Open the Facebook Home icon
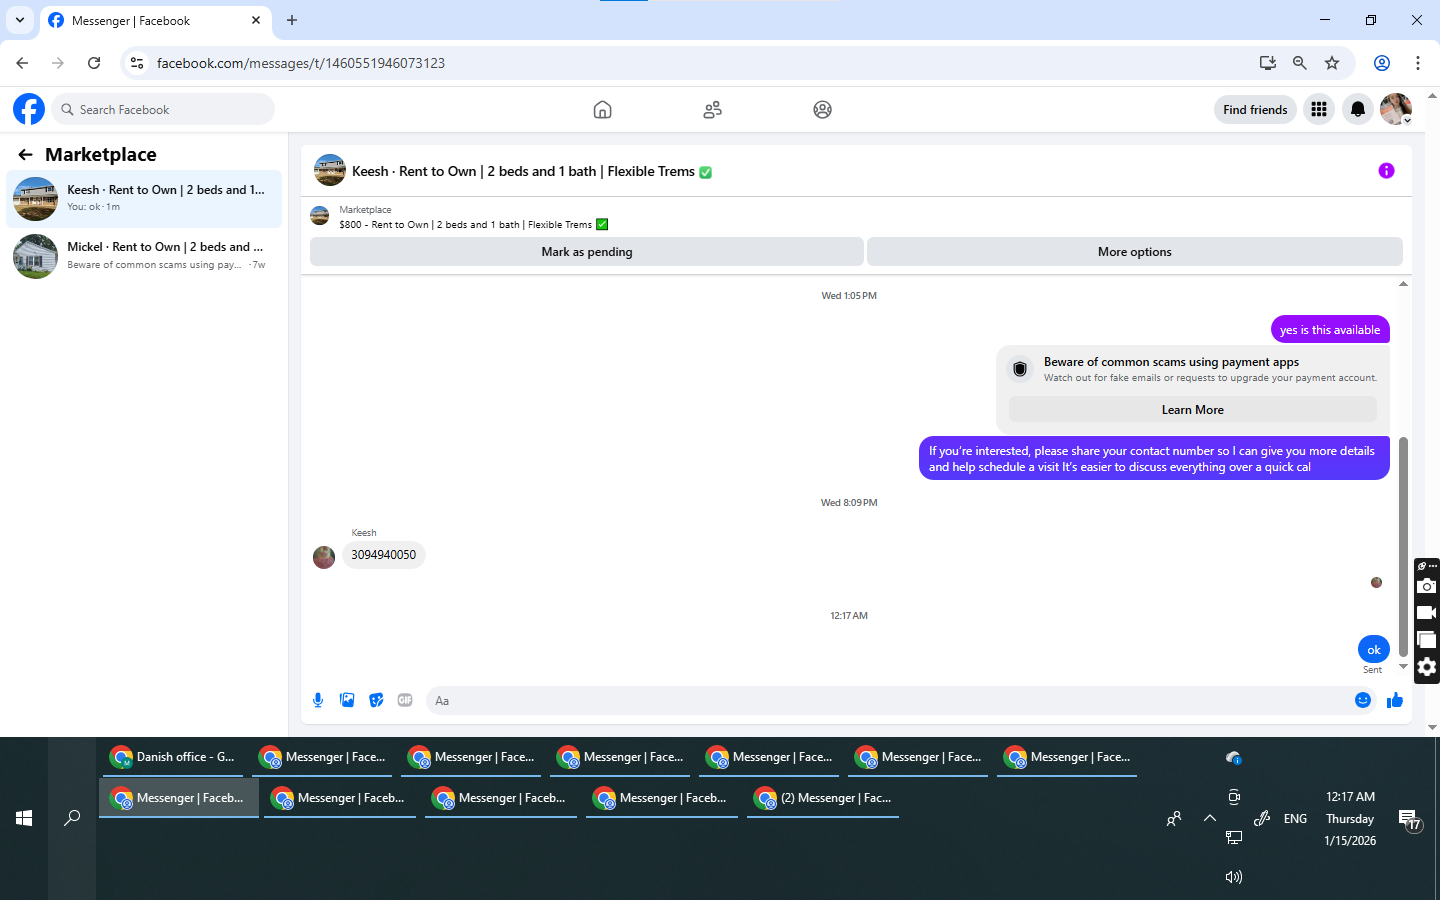 click(602, 110)
